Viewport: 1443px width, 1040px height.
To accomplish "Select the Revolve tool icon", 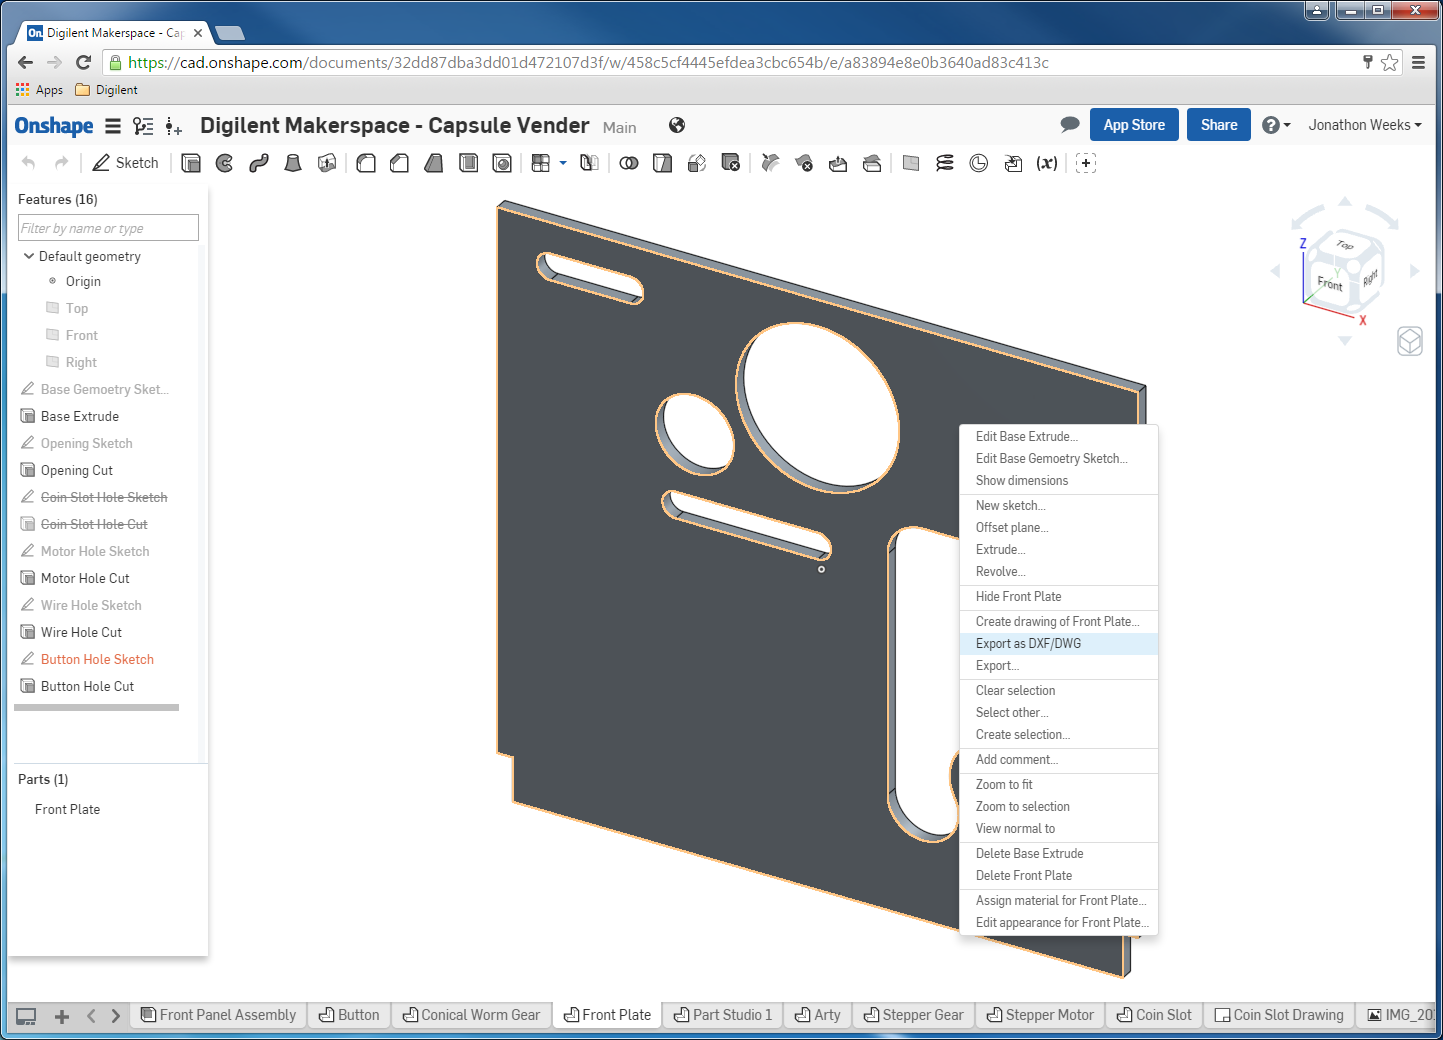I will coord(225,163).
